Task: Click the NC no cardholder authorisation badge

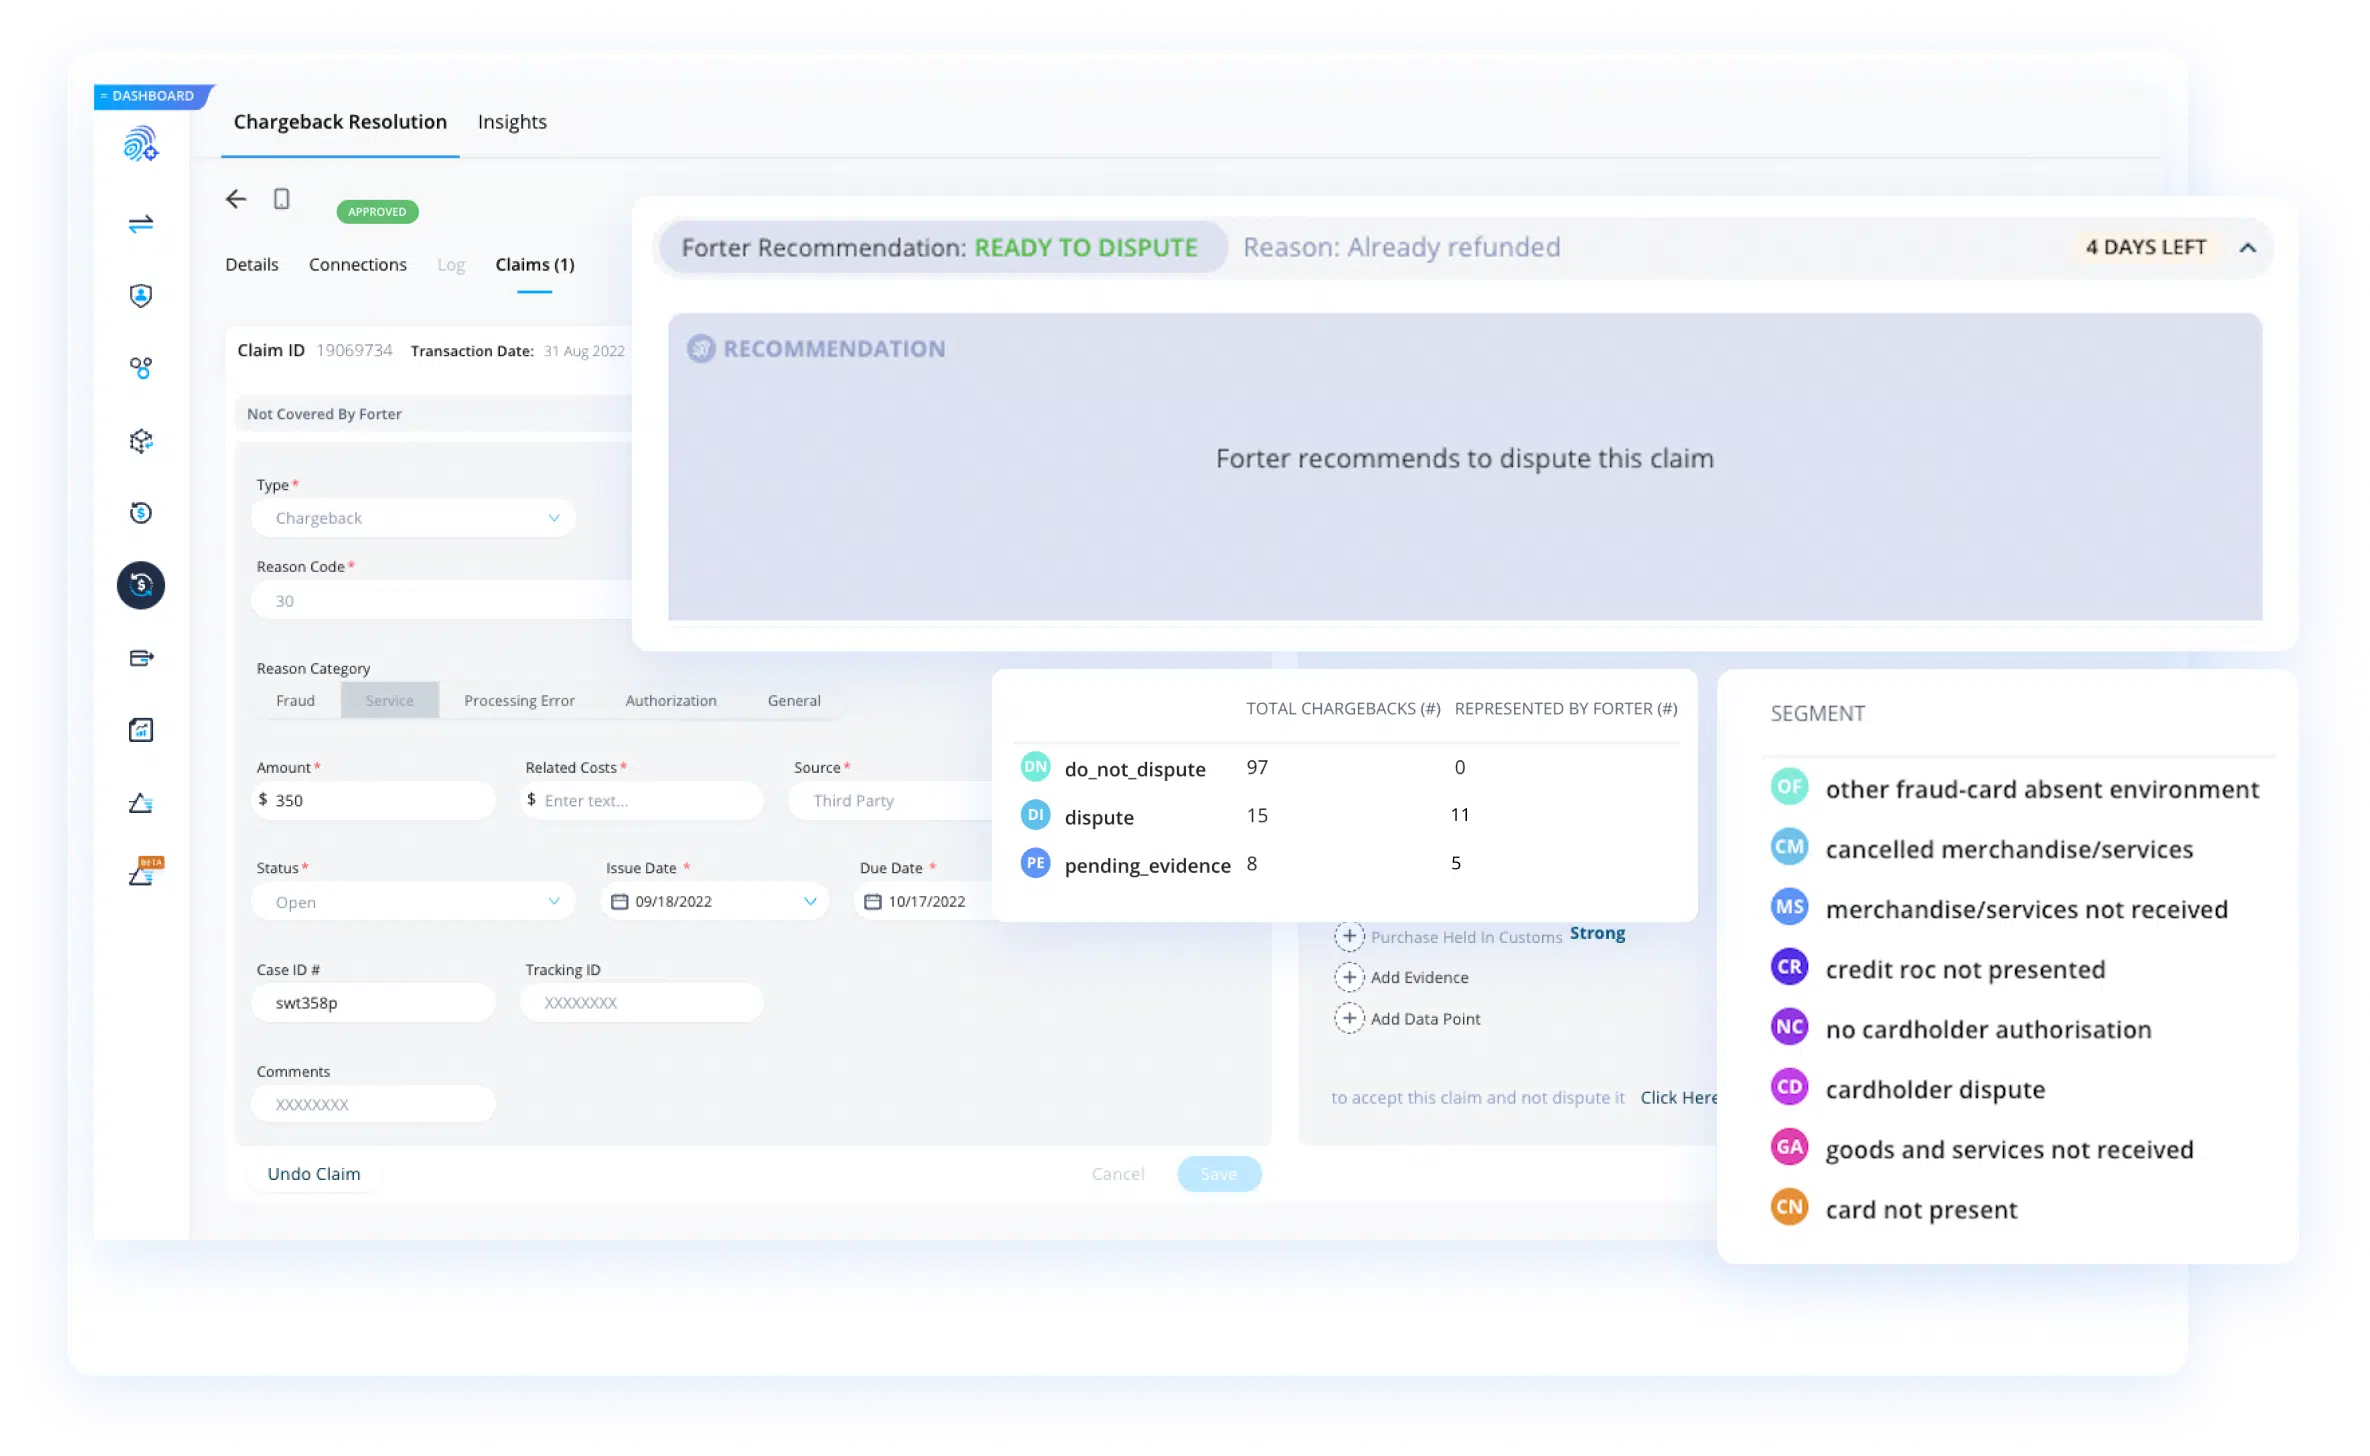Action: click(1789, 1027)
